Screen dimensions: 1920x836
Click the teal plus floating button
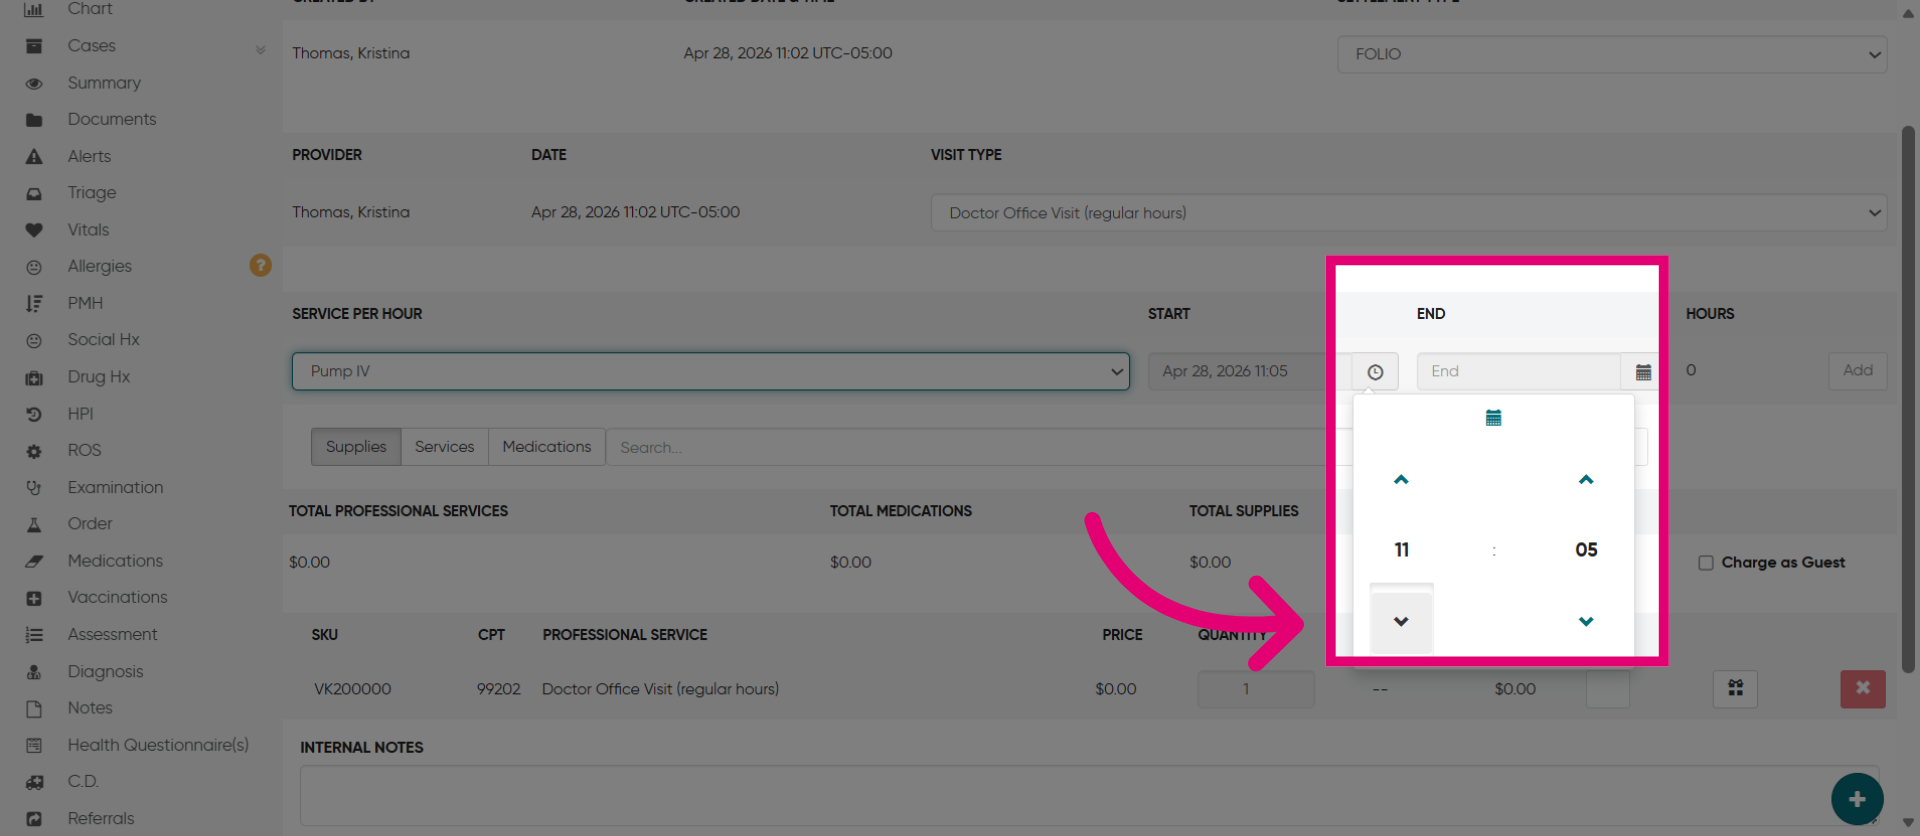click(x=1857, y=799)
